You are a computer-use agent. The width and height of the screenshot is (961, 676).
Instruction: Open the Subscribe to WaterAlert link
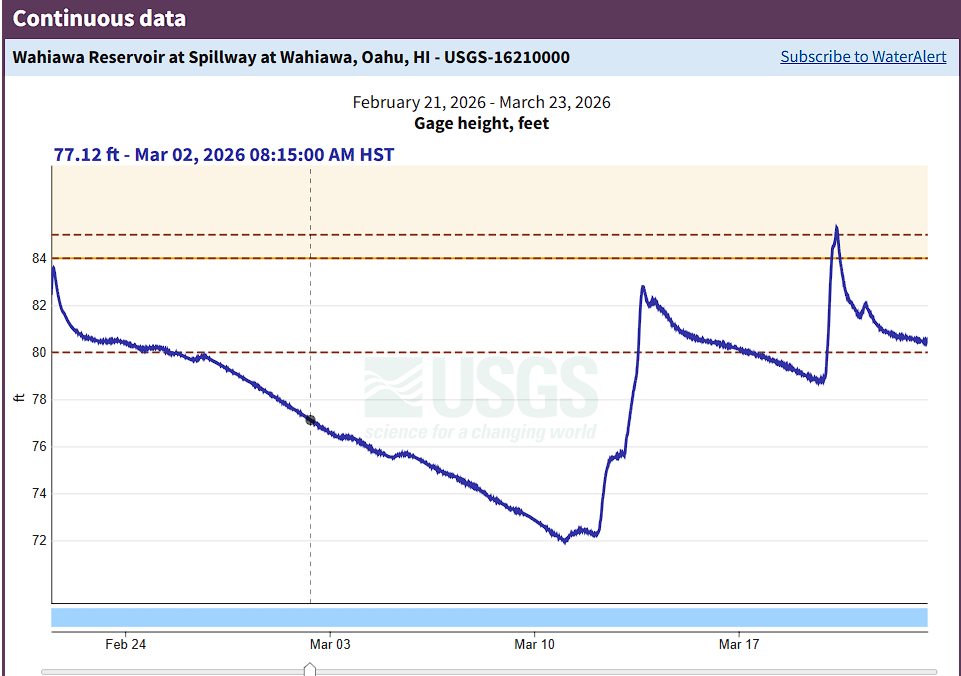tap(863, 57)
